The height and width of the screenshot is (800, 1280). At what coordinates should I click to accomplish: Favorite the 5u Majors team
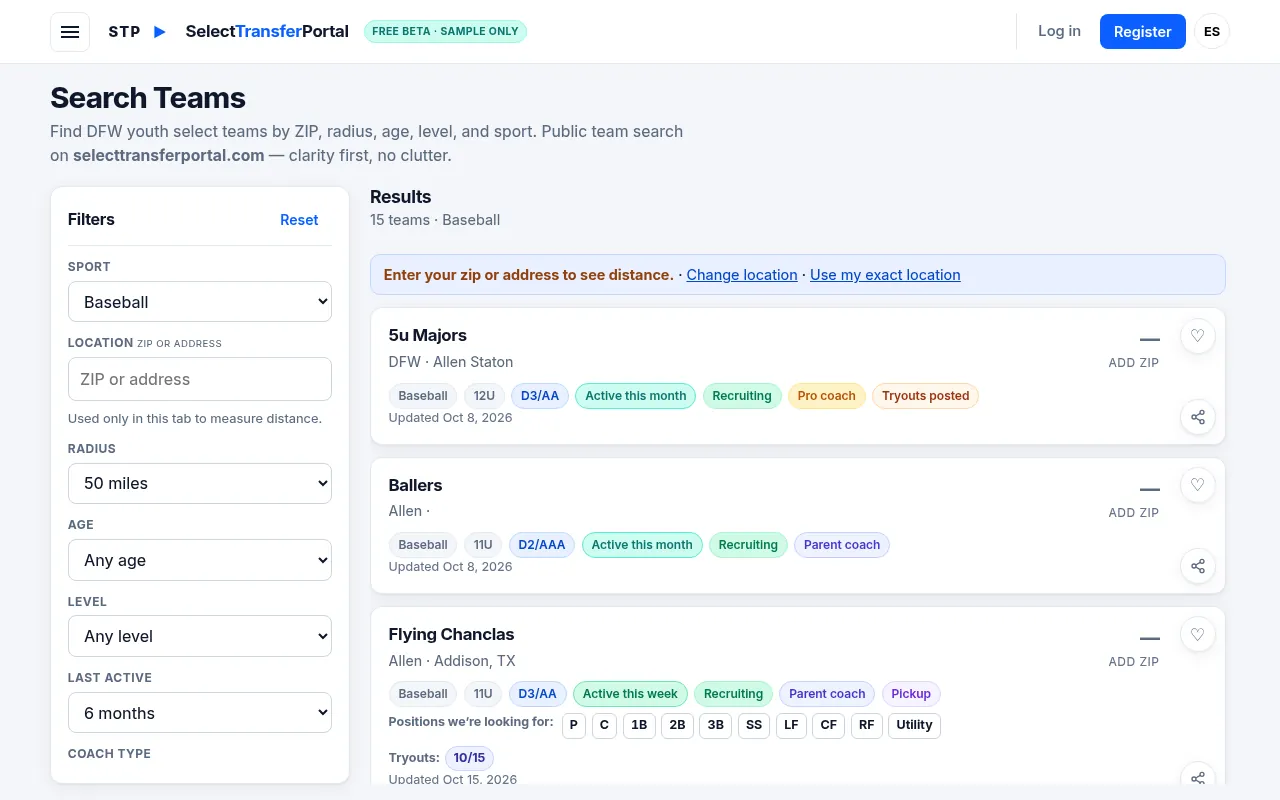point(1198,336)
